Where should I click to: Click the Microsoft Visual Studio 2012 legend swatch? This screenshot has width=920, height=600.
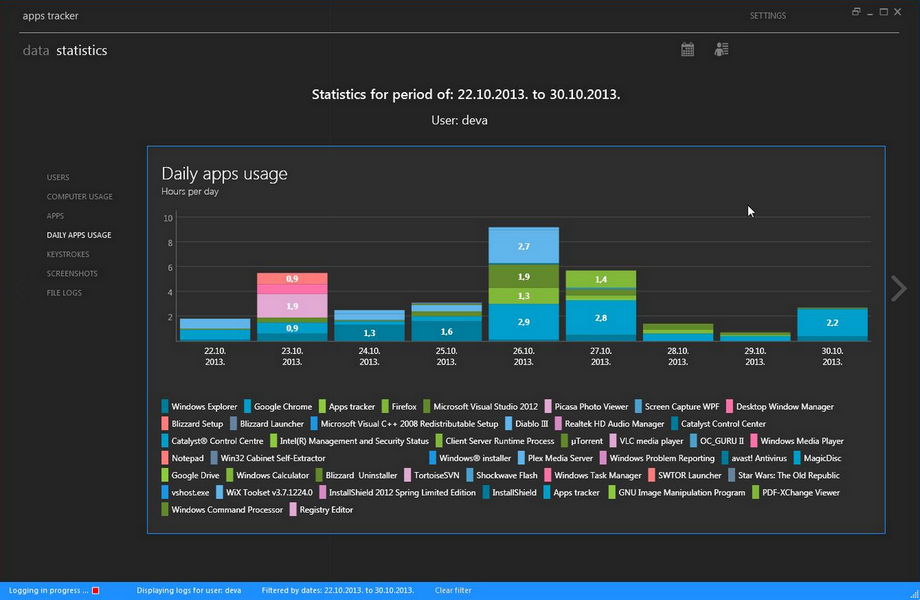(x=427, y=406)
